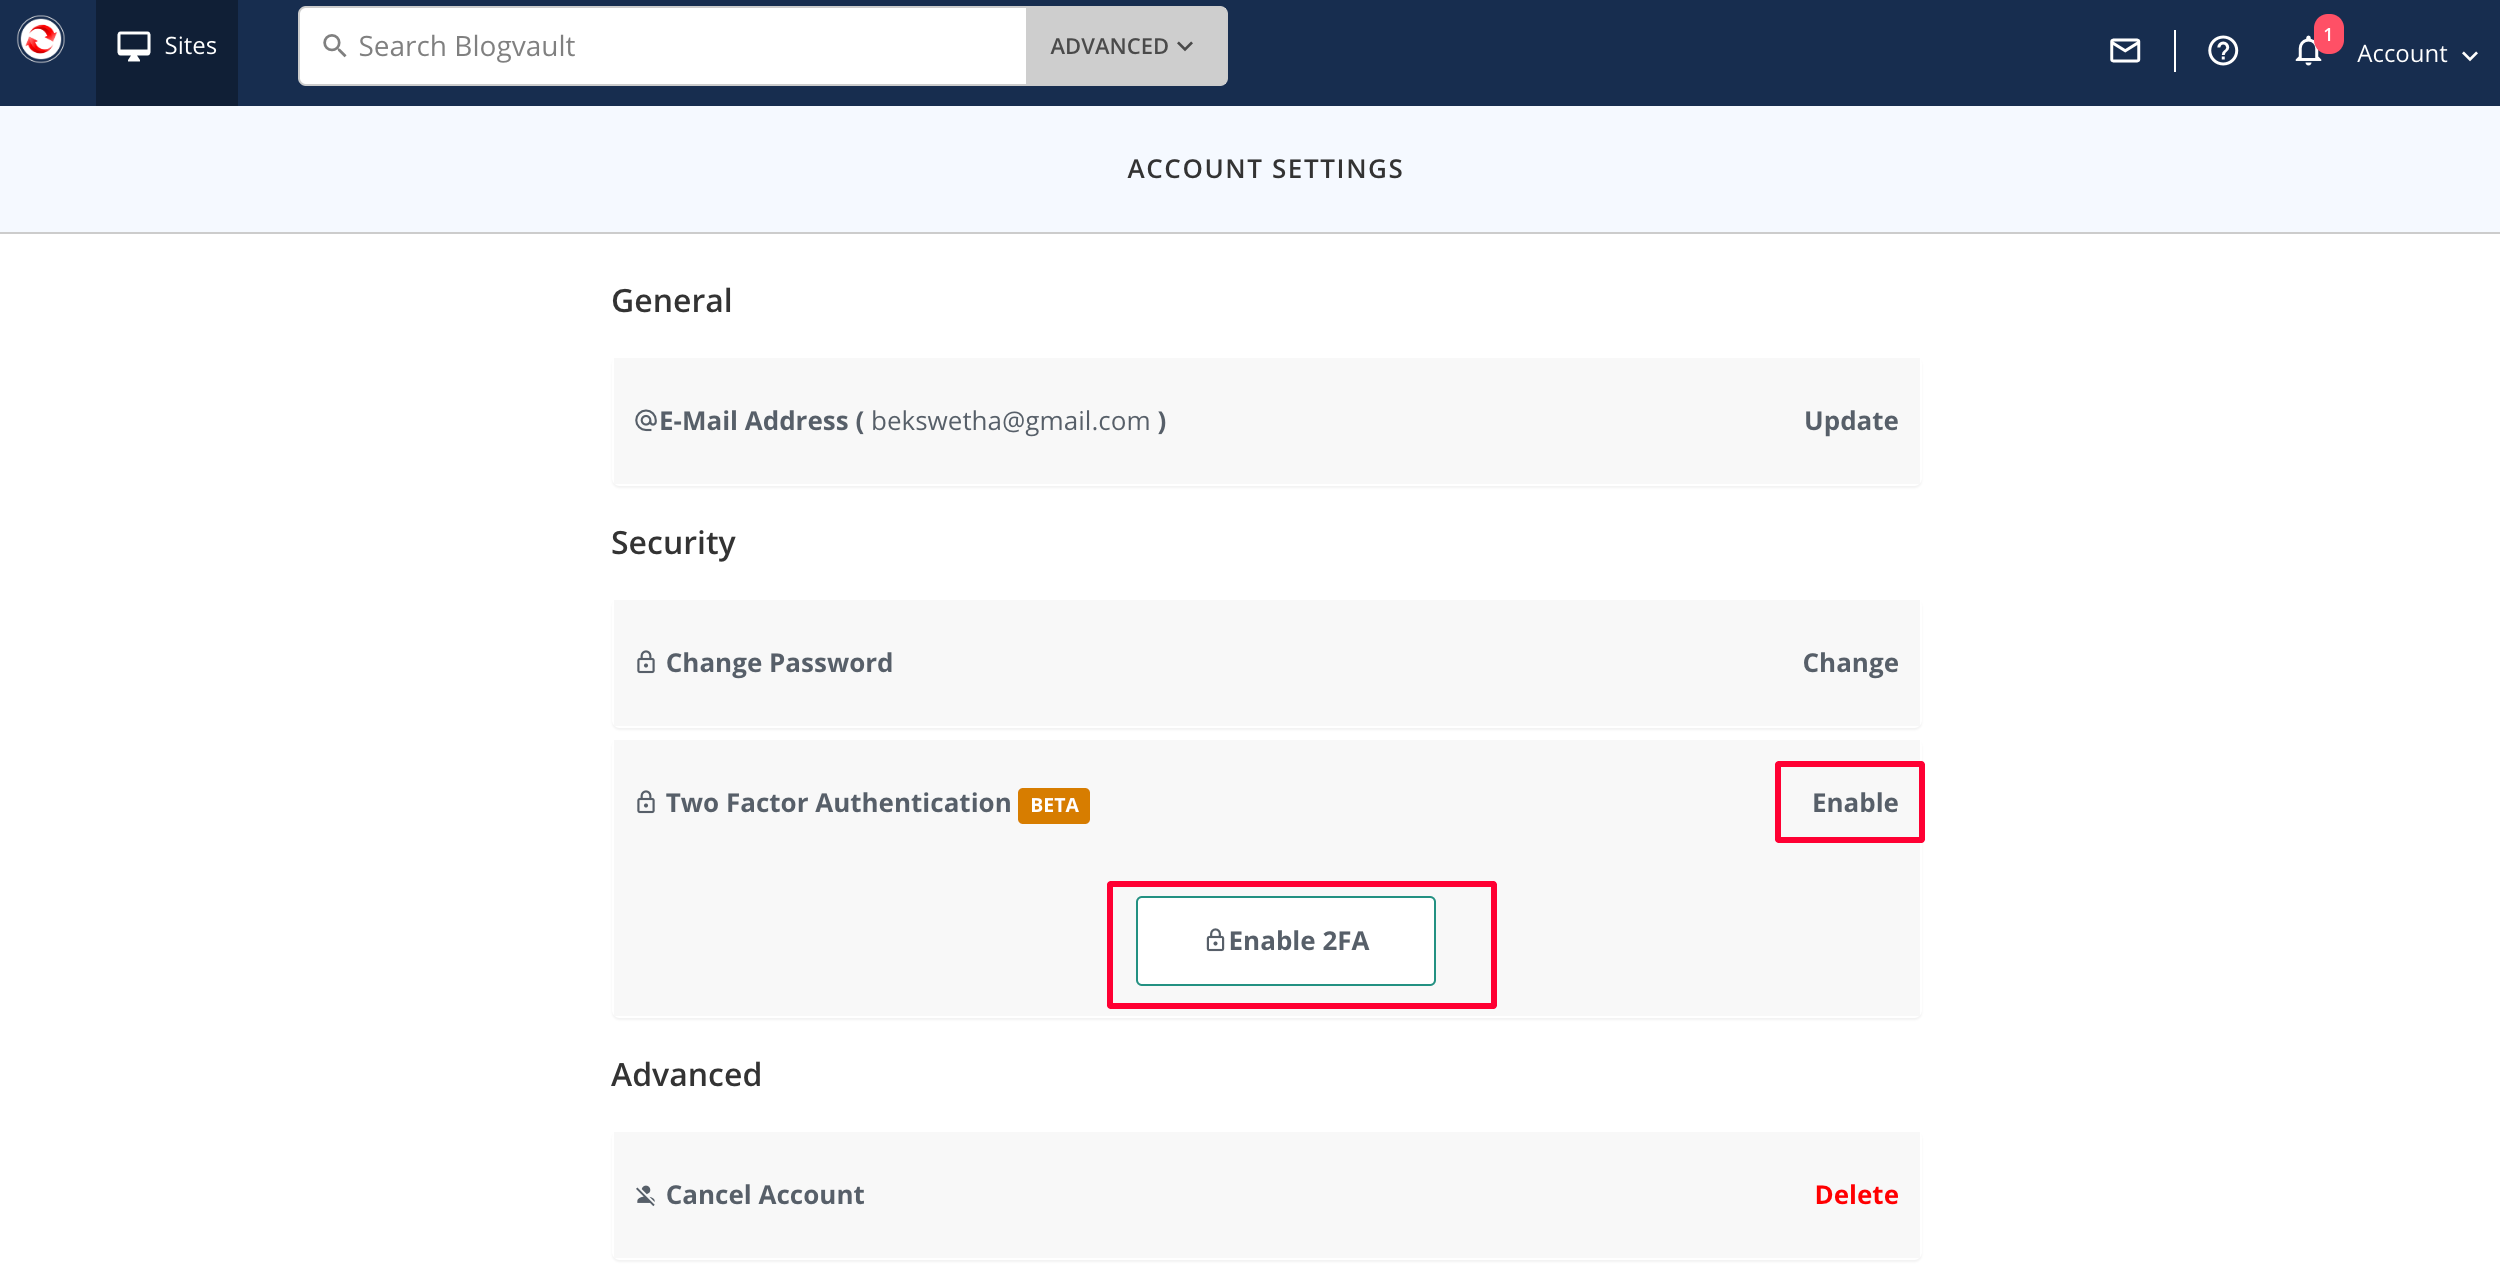The image size is (2500, 1274).
Task: Click Enable for Two Factor Authentication
Action: [1854, 803]
